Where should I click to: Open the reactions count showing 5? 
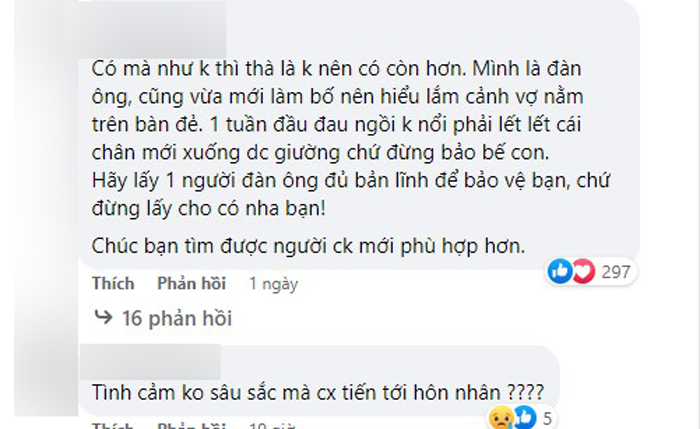pos(547,419)
